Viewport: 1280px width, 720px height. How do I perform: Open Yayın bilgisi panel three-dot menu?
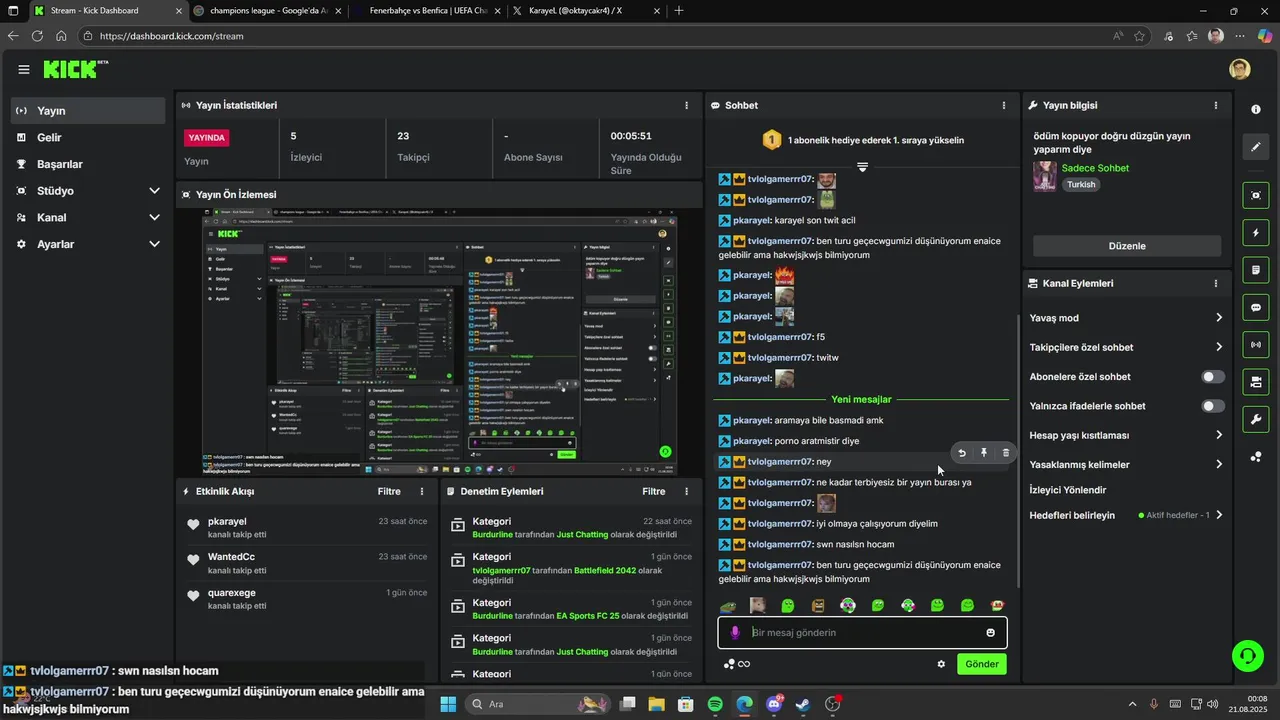pos(1216,105)
